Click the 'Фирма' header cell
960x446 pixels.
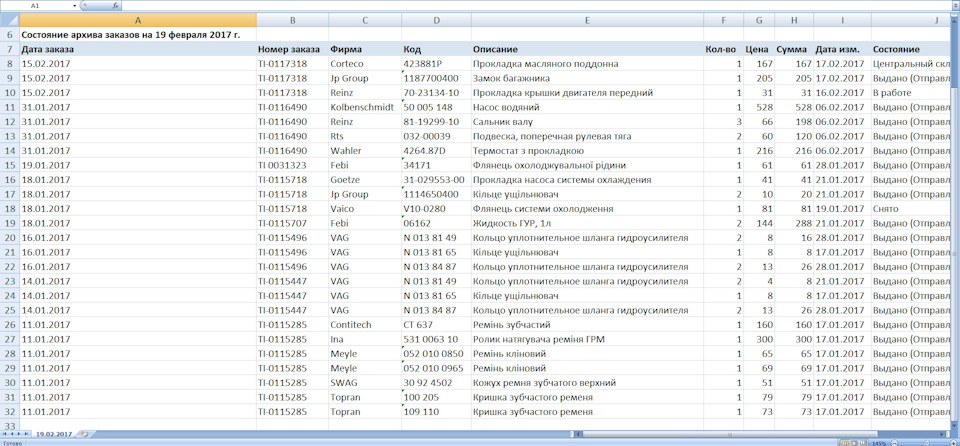pyautogui.click(x=365, y=49)
